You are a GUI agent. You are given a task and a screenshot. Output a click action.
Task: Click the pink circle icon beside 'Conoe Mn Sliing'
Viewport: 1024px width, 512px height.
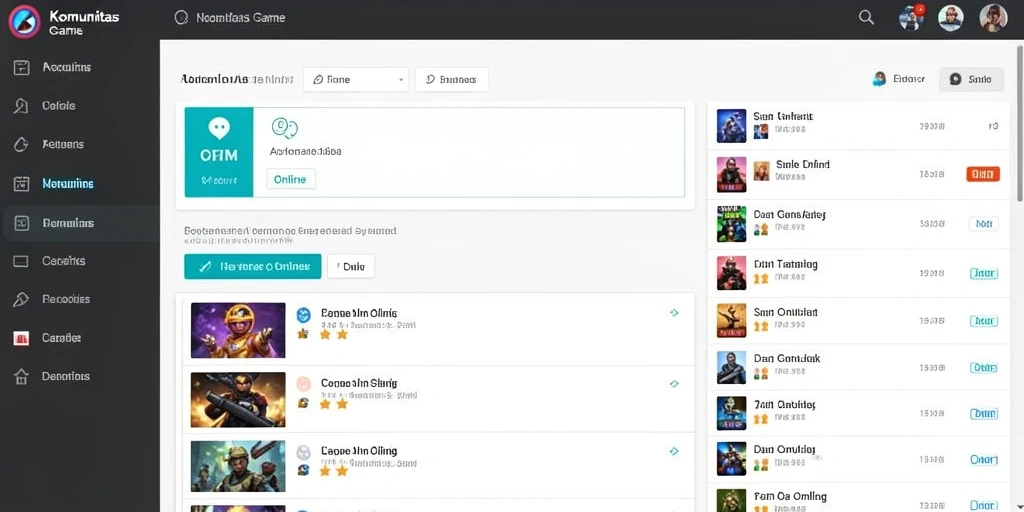pyautogui.click(x=304, y=384)
